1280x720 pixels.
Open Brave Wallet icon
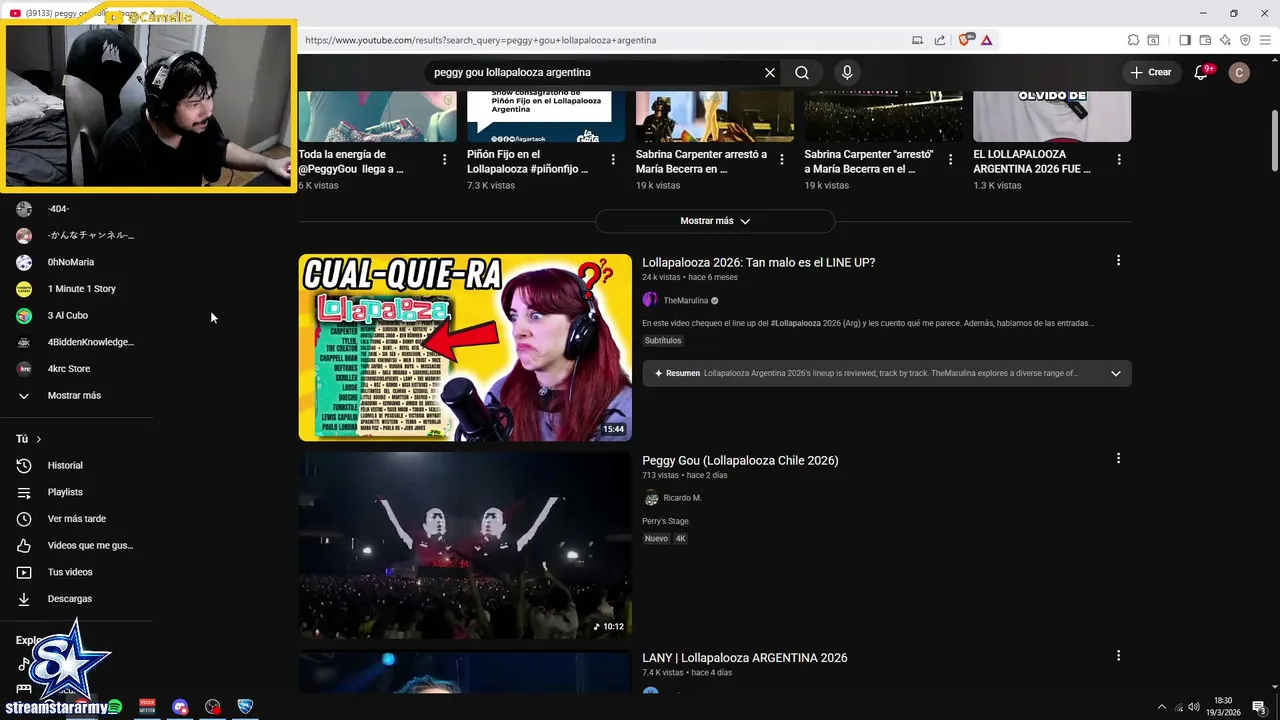coord(1205,40)
